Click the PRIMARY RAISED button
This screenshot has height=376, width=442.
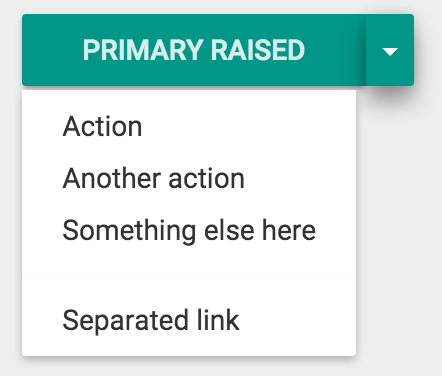[x=194, y=50]
